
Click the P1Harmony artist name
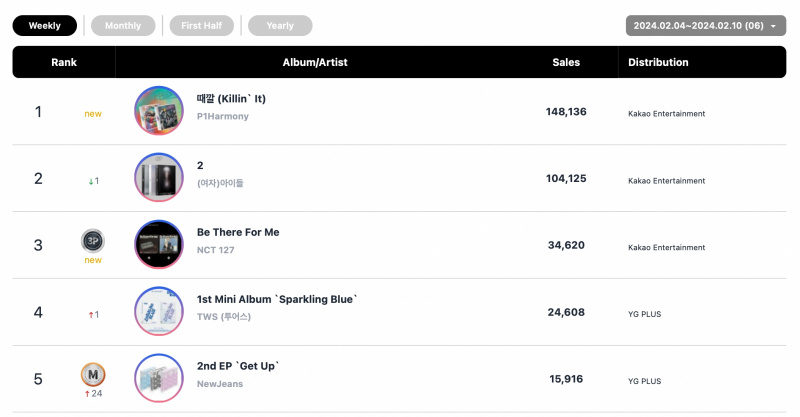tap(223, 116)
